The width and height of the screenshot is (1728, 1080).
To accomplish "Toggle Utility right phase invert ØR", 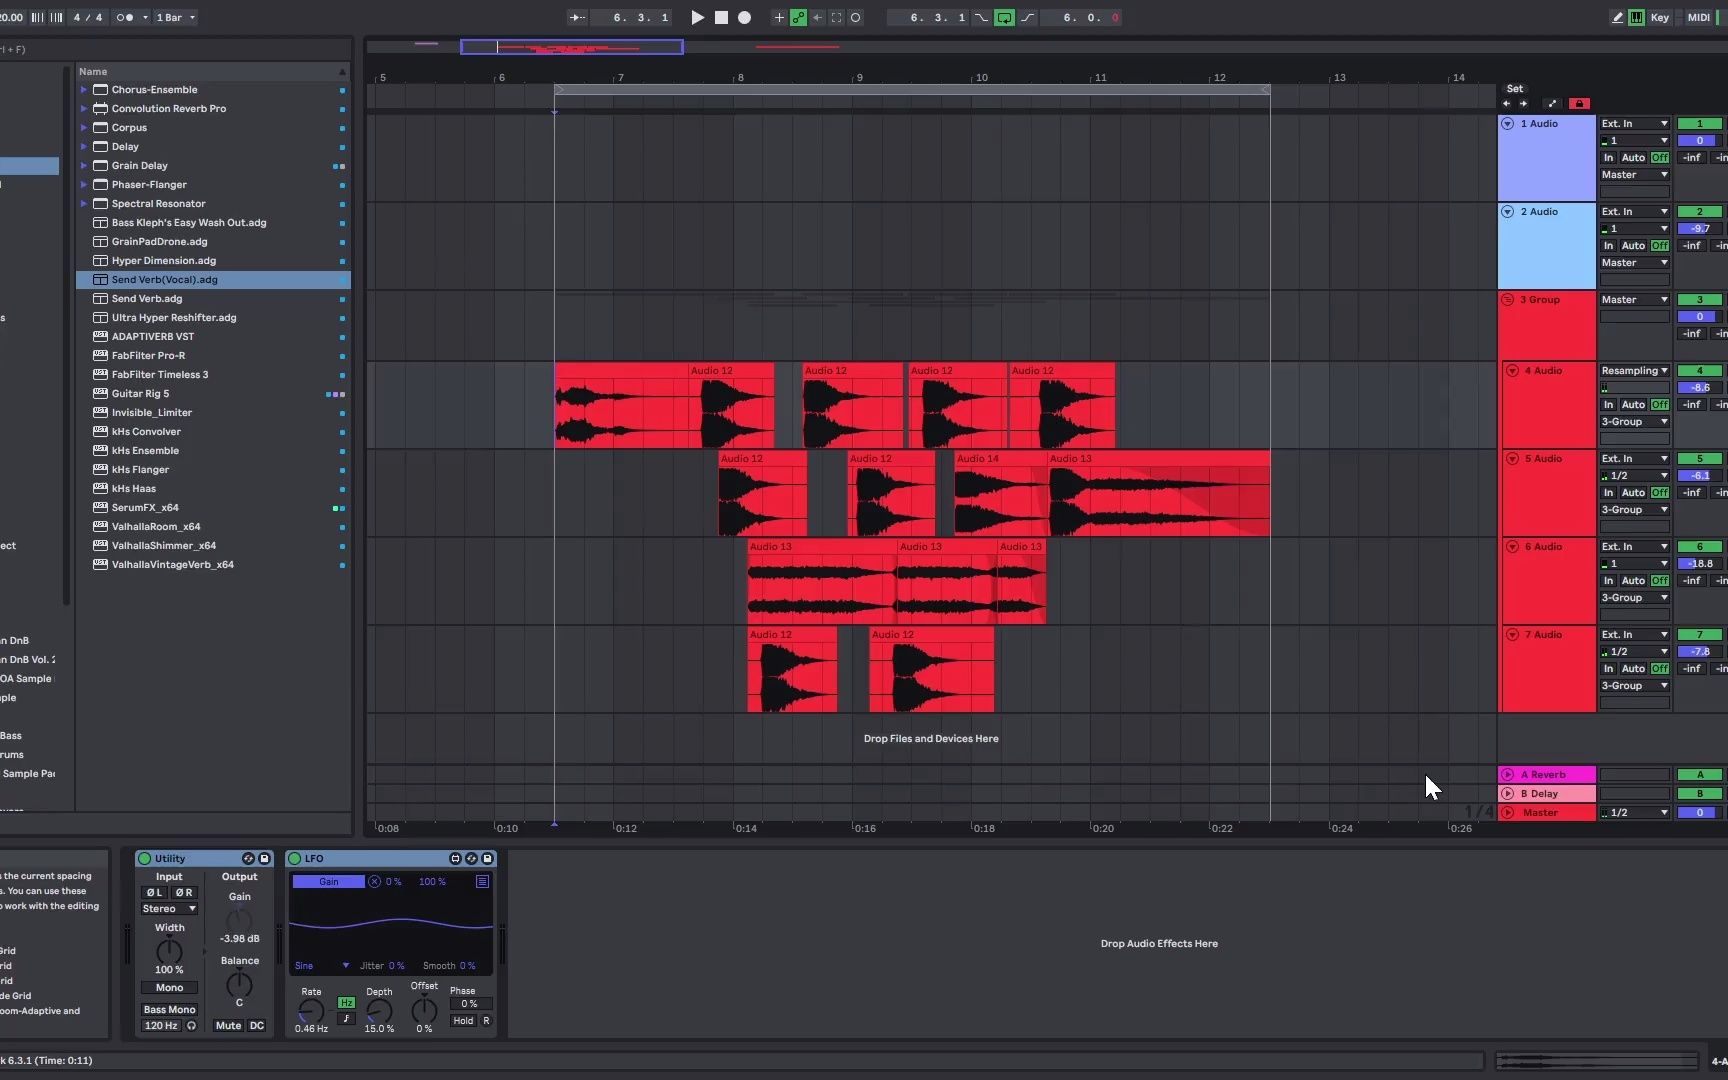I will [x=184, y=892].
